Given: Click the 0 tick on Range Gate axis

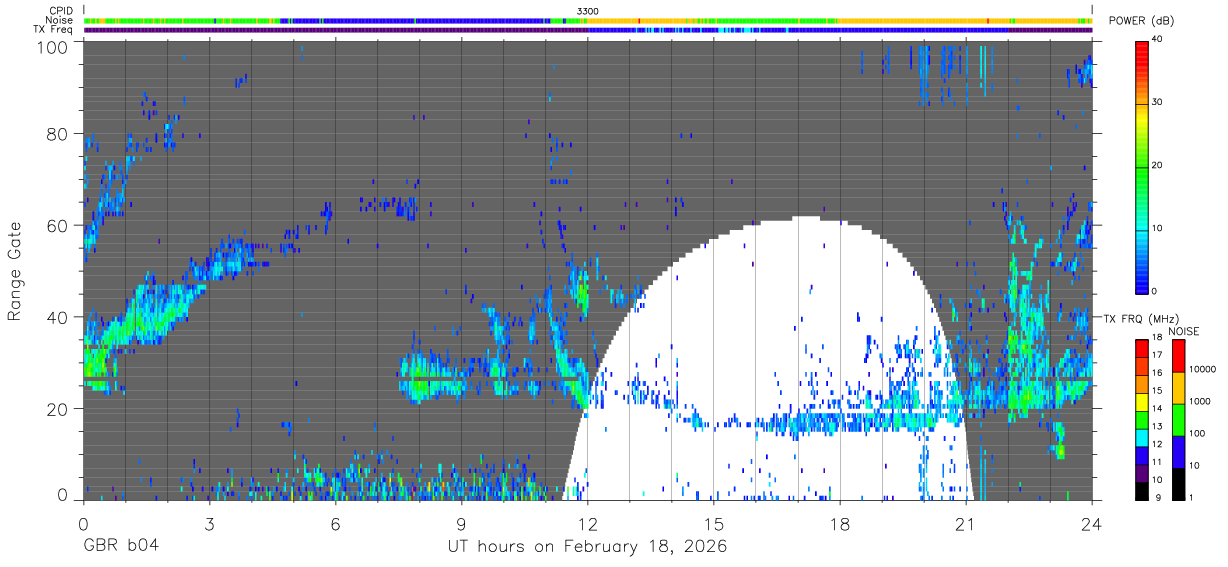Looking at the screenshot, I should pos(62,494).
